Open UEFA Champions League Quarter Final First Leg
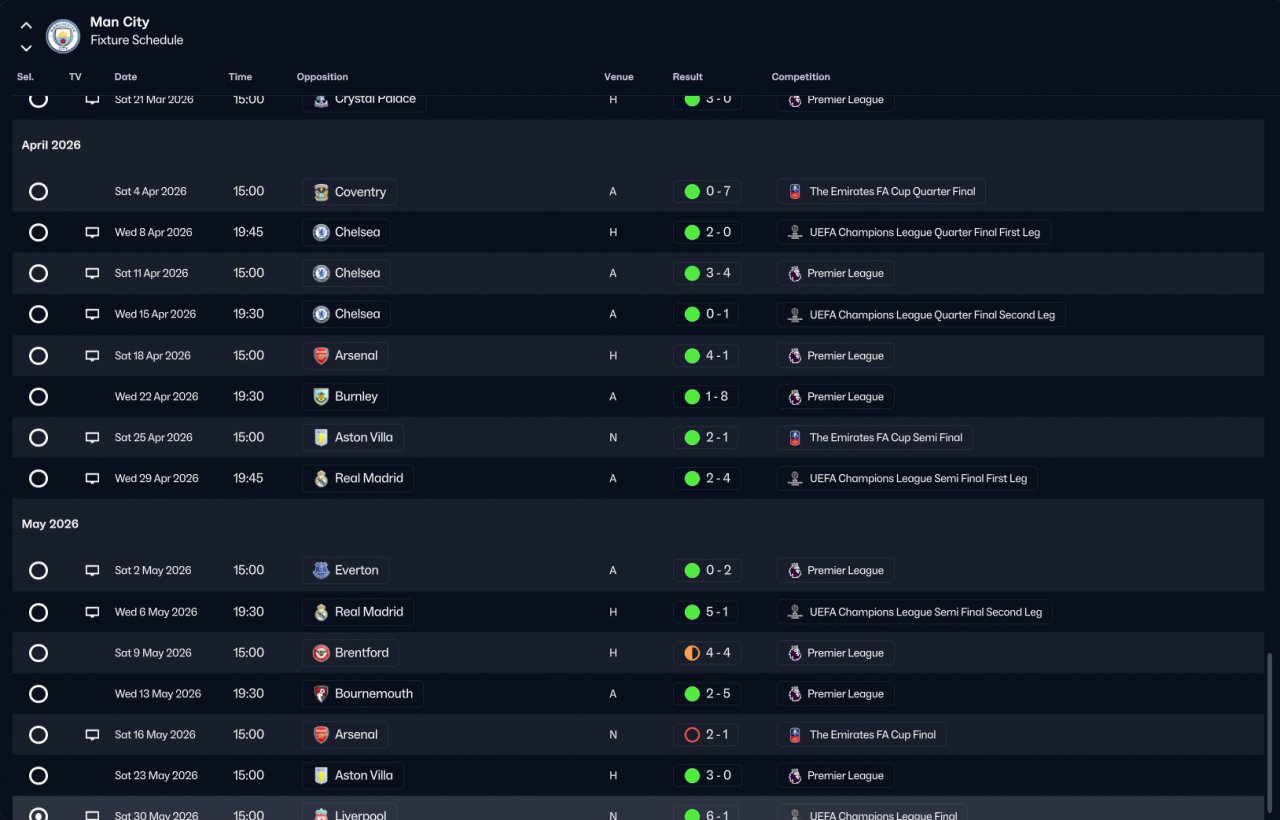This screenshot has height=820, width=1280. coord(913,232)
